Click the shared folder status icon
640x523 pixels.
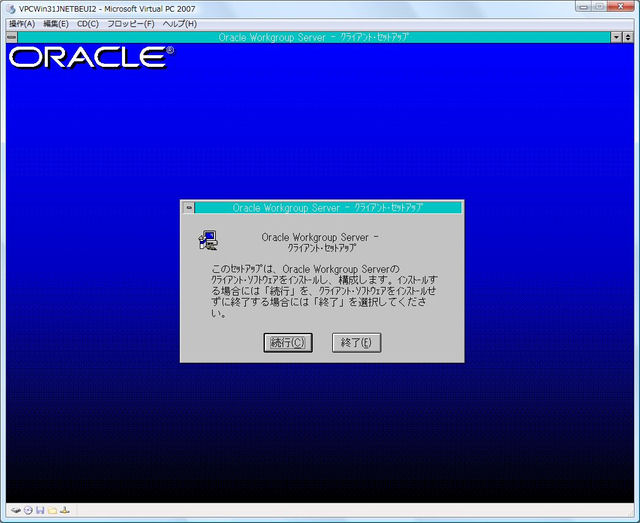(x=52, y=510)
